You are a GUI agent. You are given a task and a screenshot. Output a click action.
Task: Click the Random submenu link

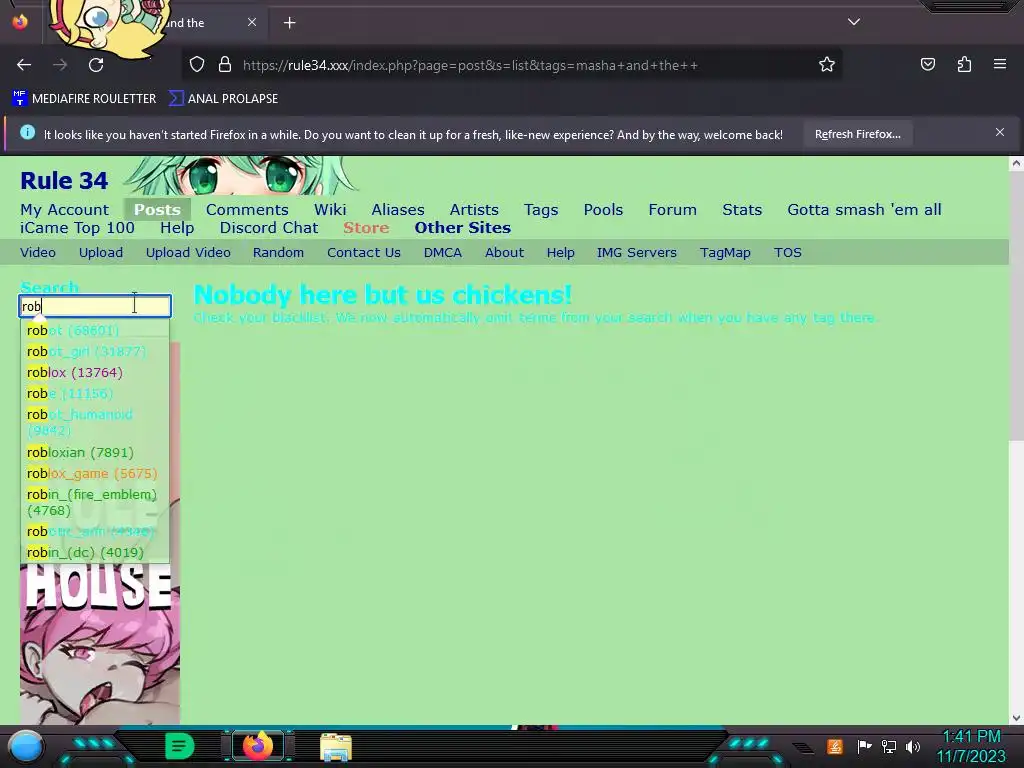point(278,253)
